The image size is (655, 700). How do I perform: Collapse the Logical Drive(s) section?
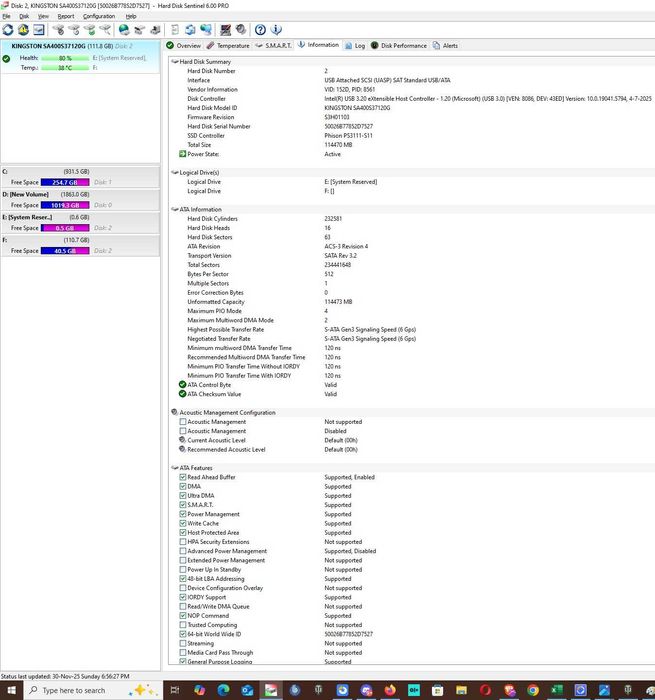[175, 172]
